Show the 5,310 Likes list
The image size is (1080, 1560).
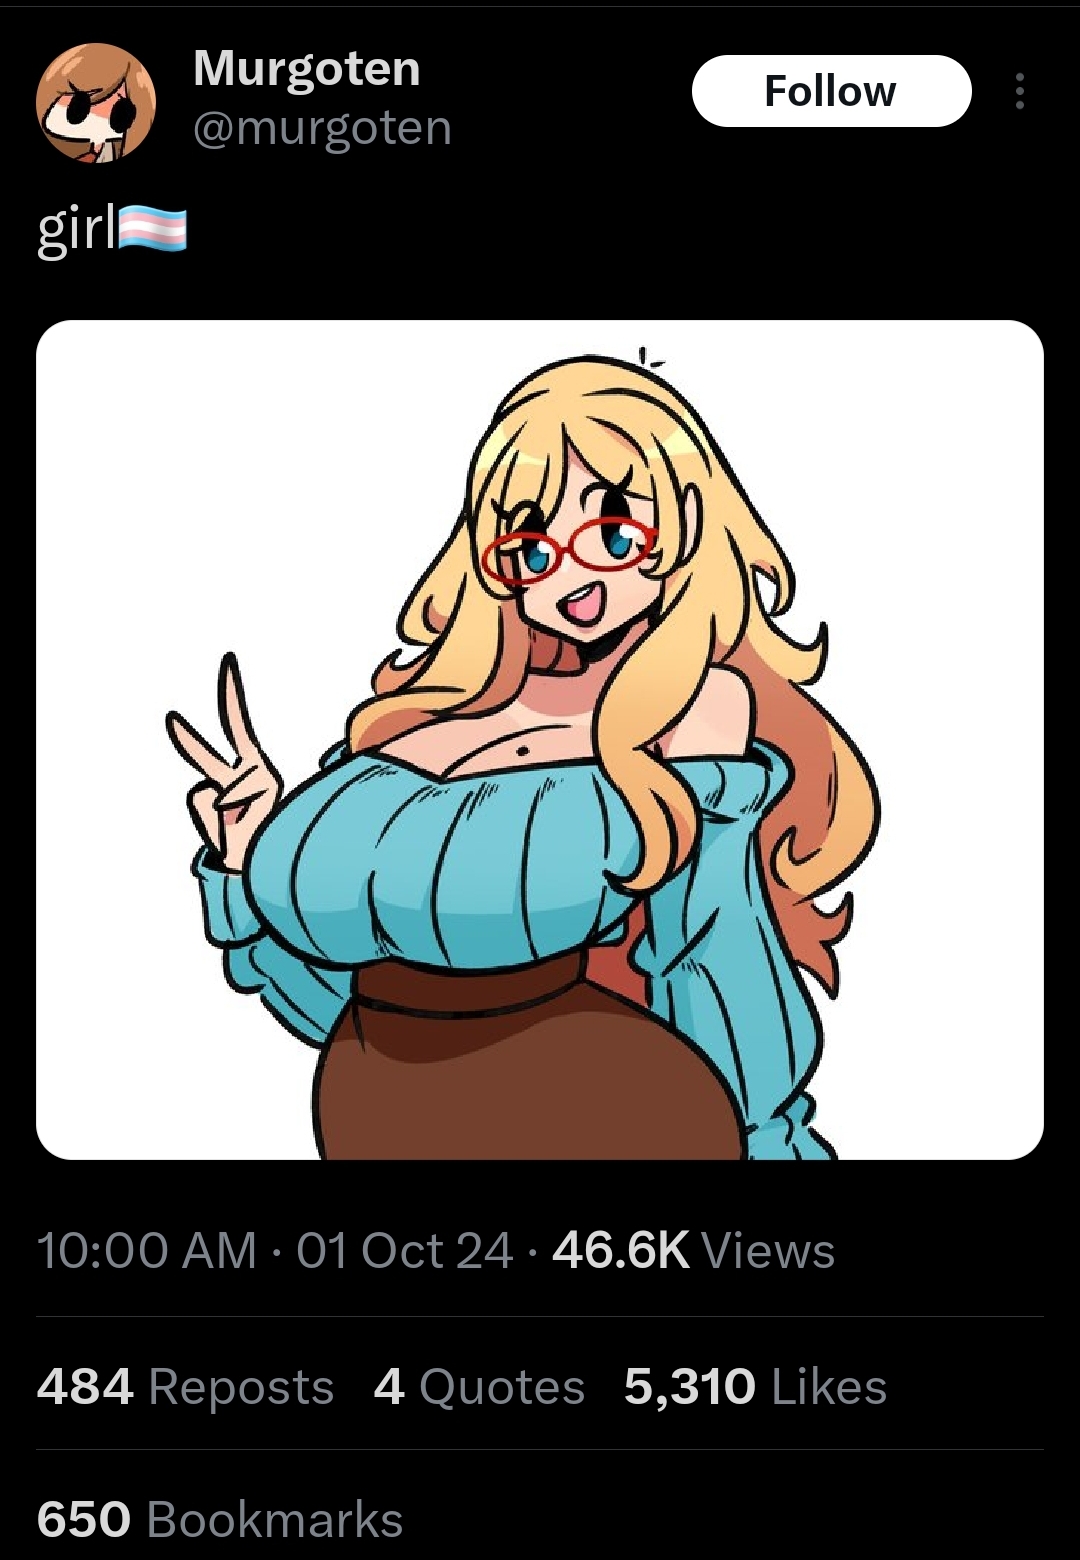(755, 1387)
